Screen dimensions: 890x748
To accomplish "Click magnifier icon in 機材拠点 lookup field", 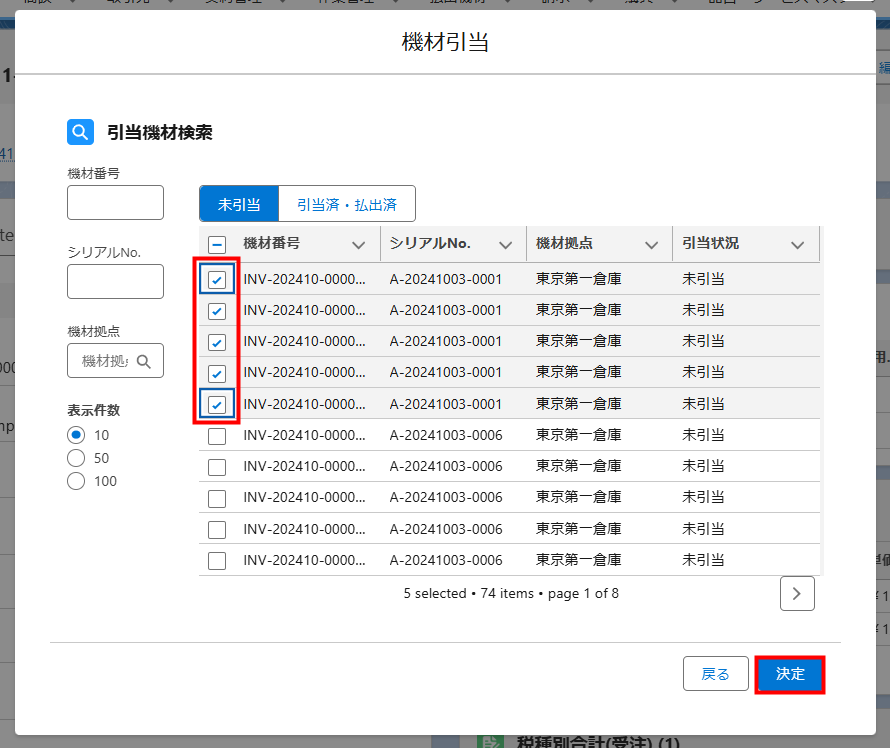I will (x=144, y=361).
